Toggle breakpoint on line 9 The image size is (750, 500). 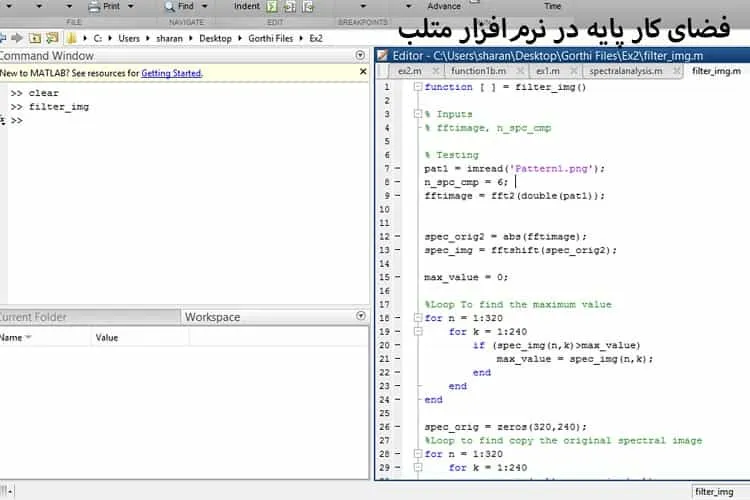(x=397, y=195)
